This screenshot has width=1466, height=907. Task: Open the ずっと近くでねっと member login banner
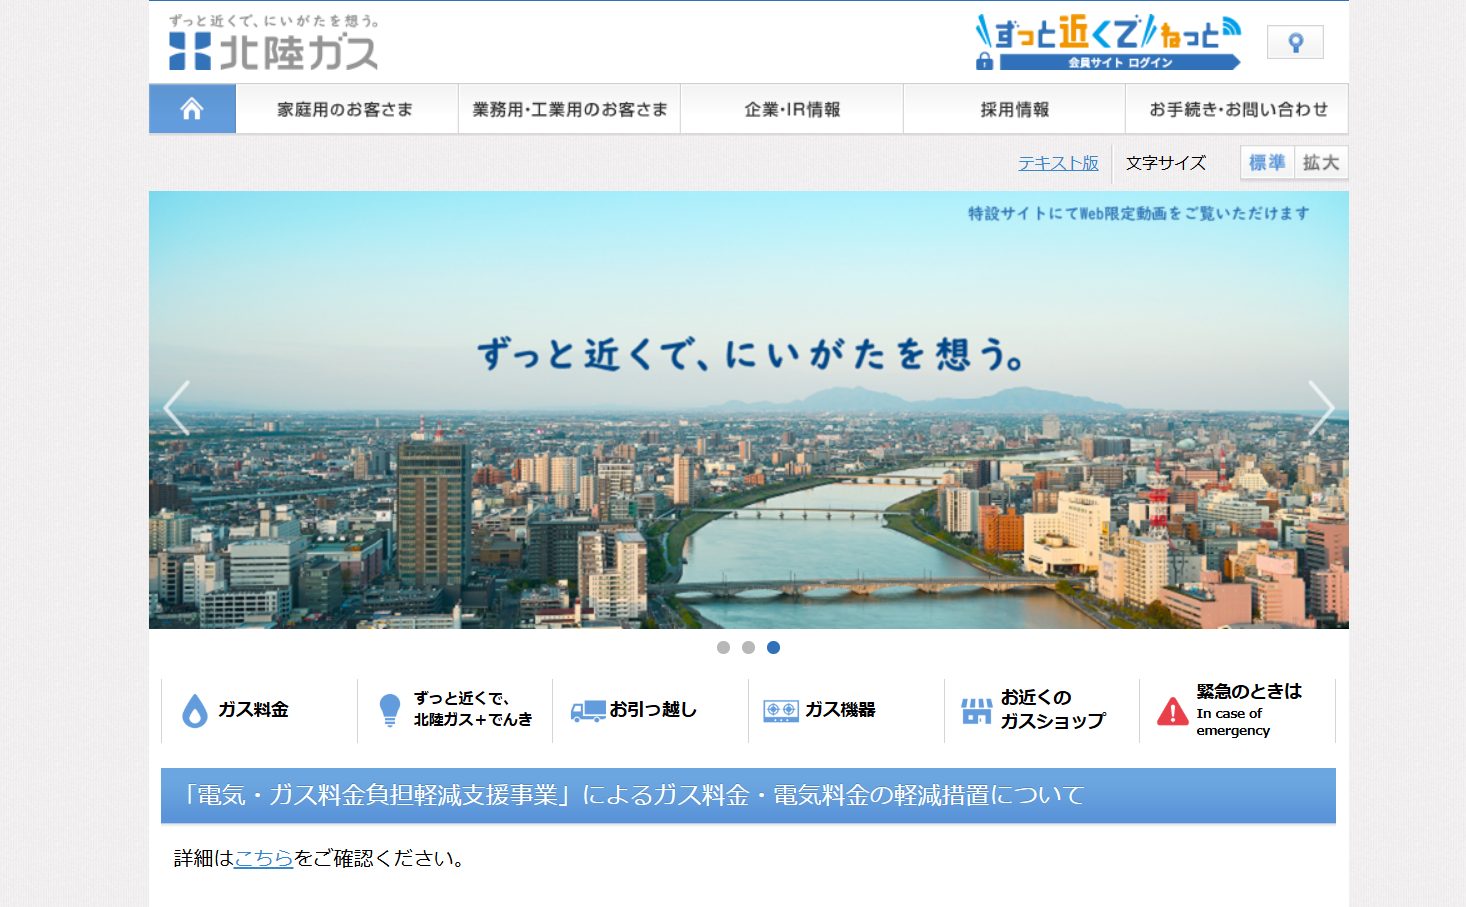[x=1108, y=42]
